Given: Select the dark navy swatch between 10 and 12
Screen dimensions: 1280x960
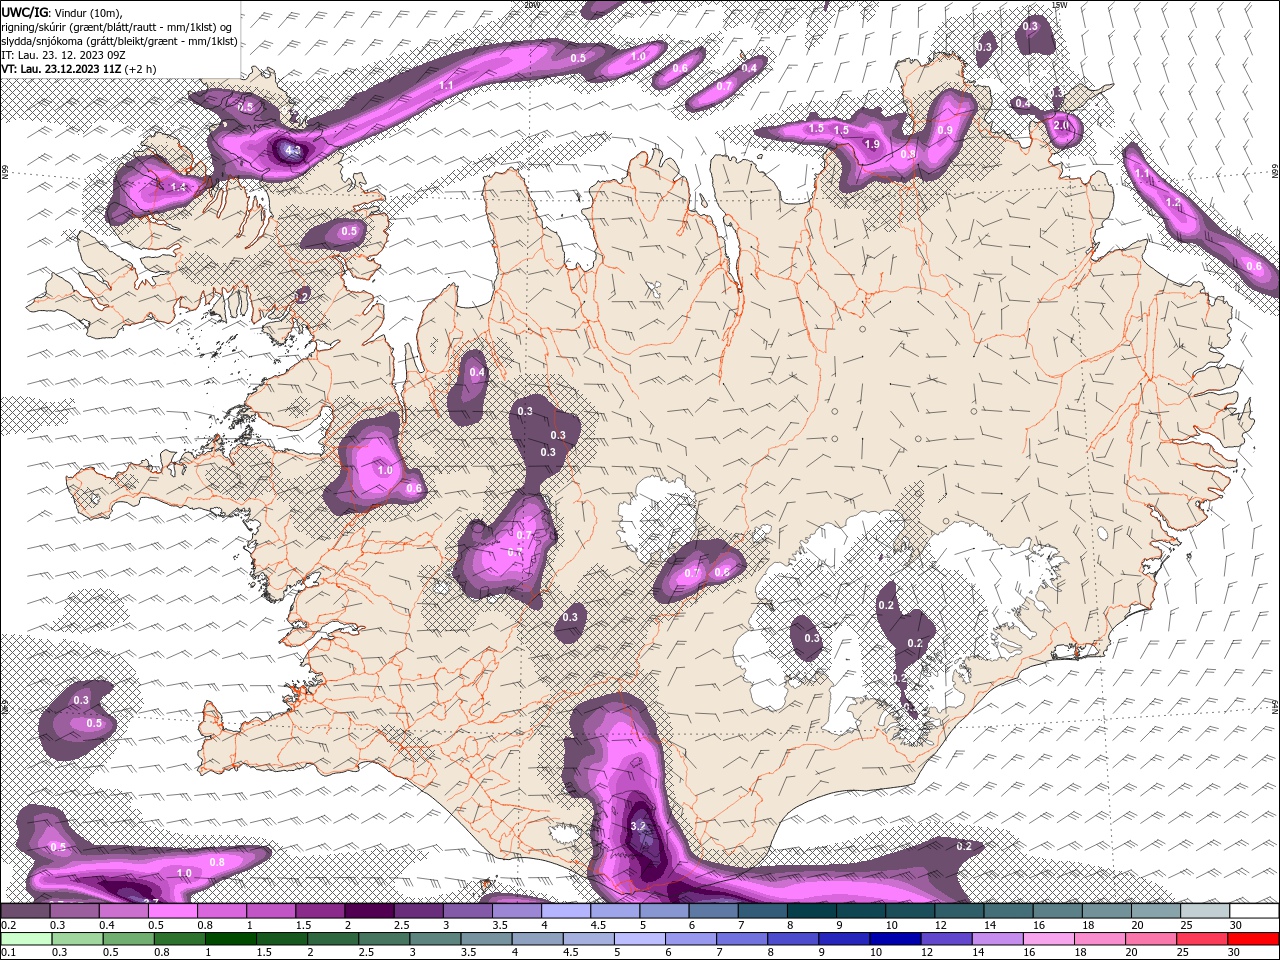Looking at the screenshot, I should [x=894, y=939].
